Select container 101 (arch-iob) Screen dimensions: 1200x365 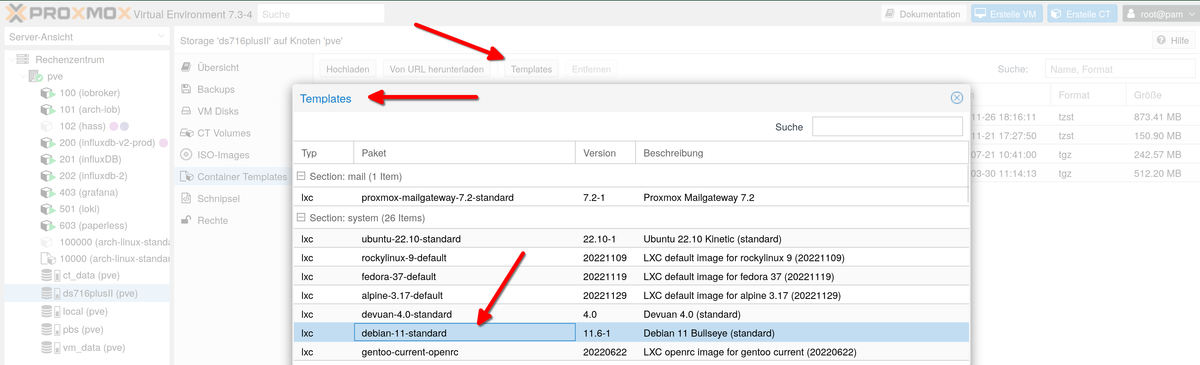pos(90,109)
